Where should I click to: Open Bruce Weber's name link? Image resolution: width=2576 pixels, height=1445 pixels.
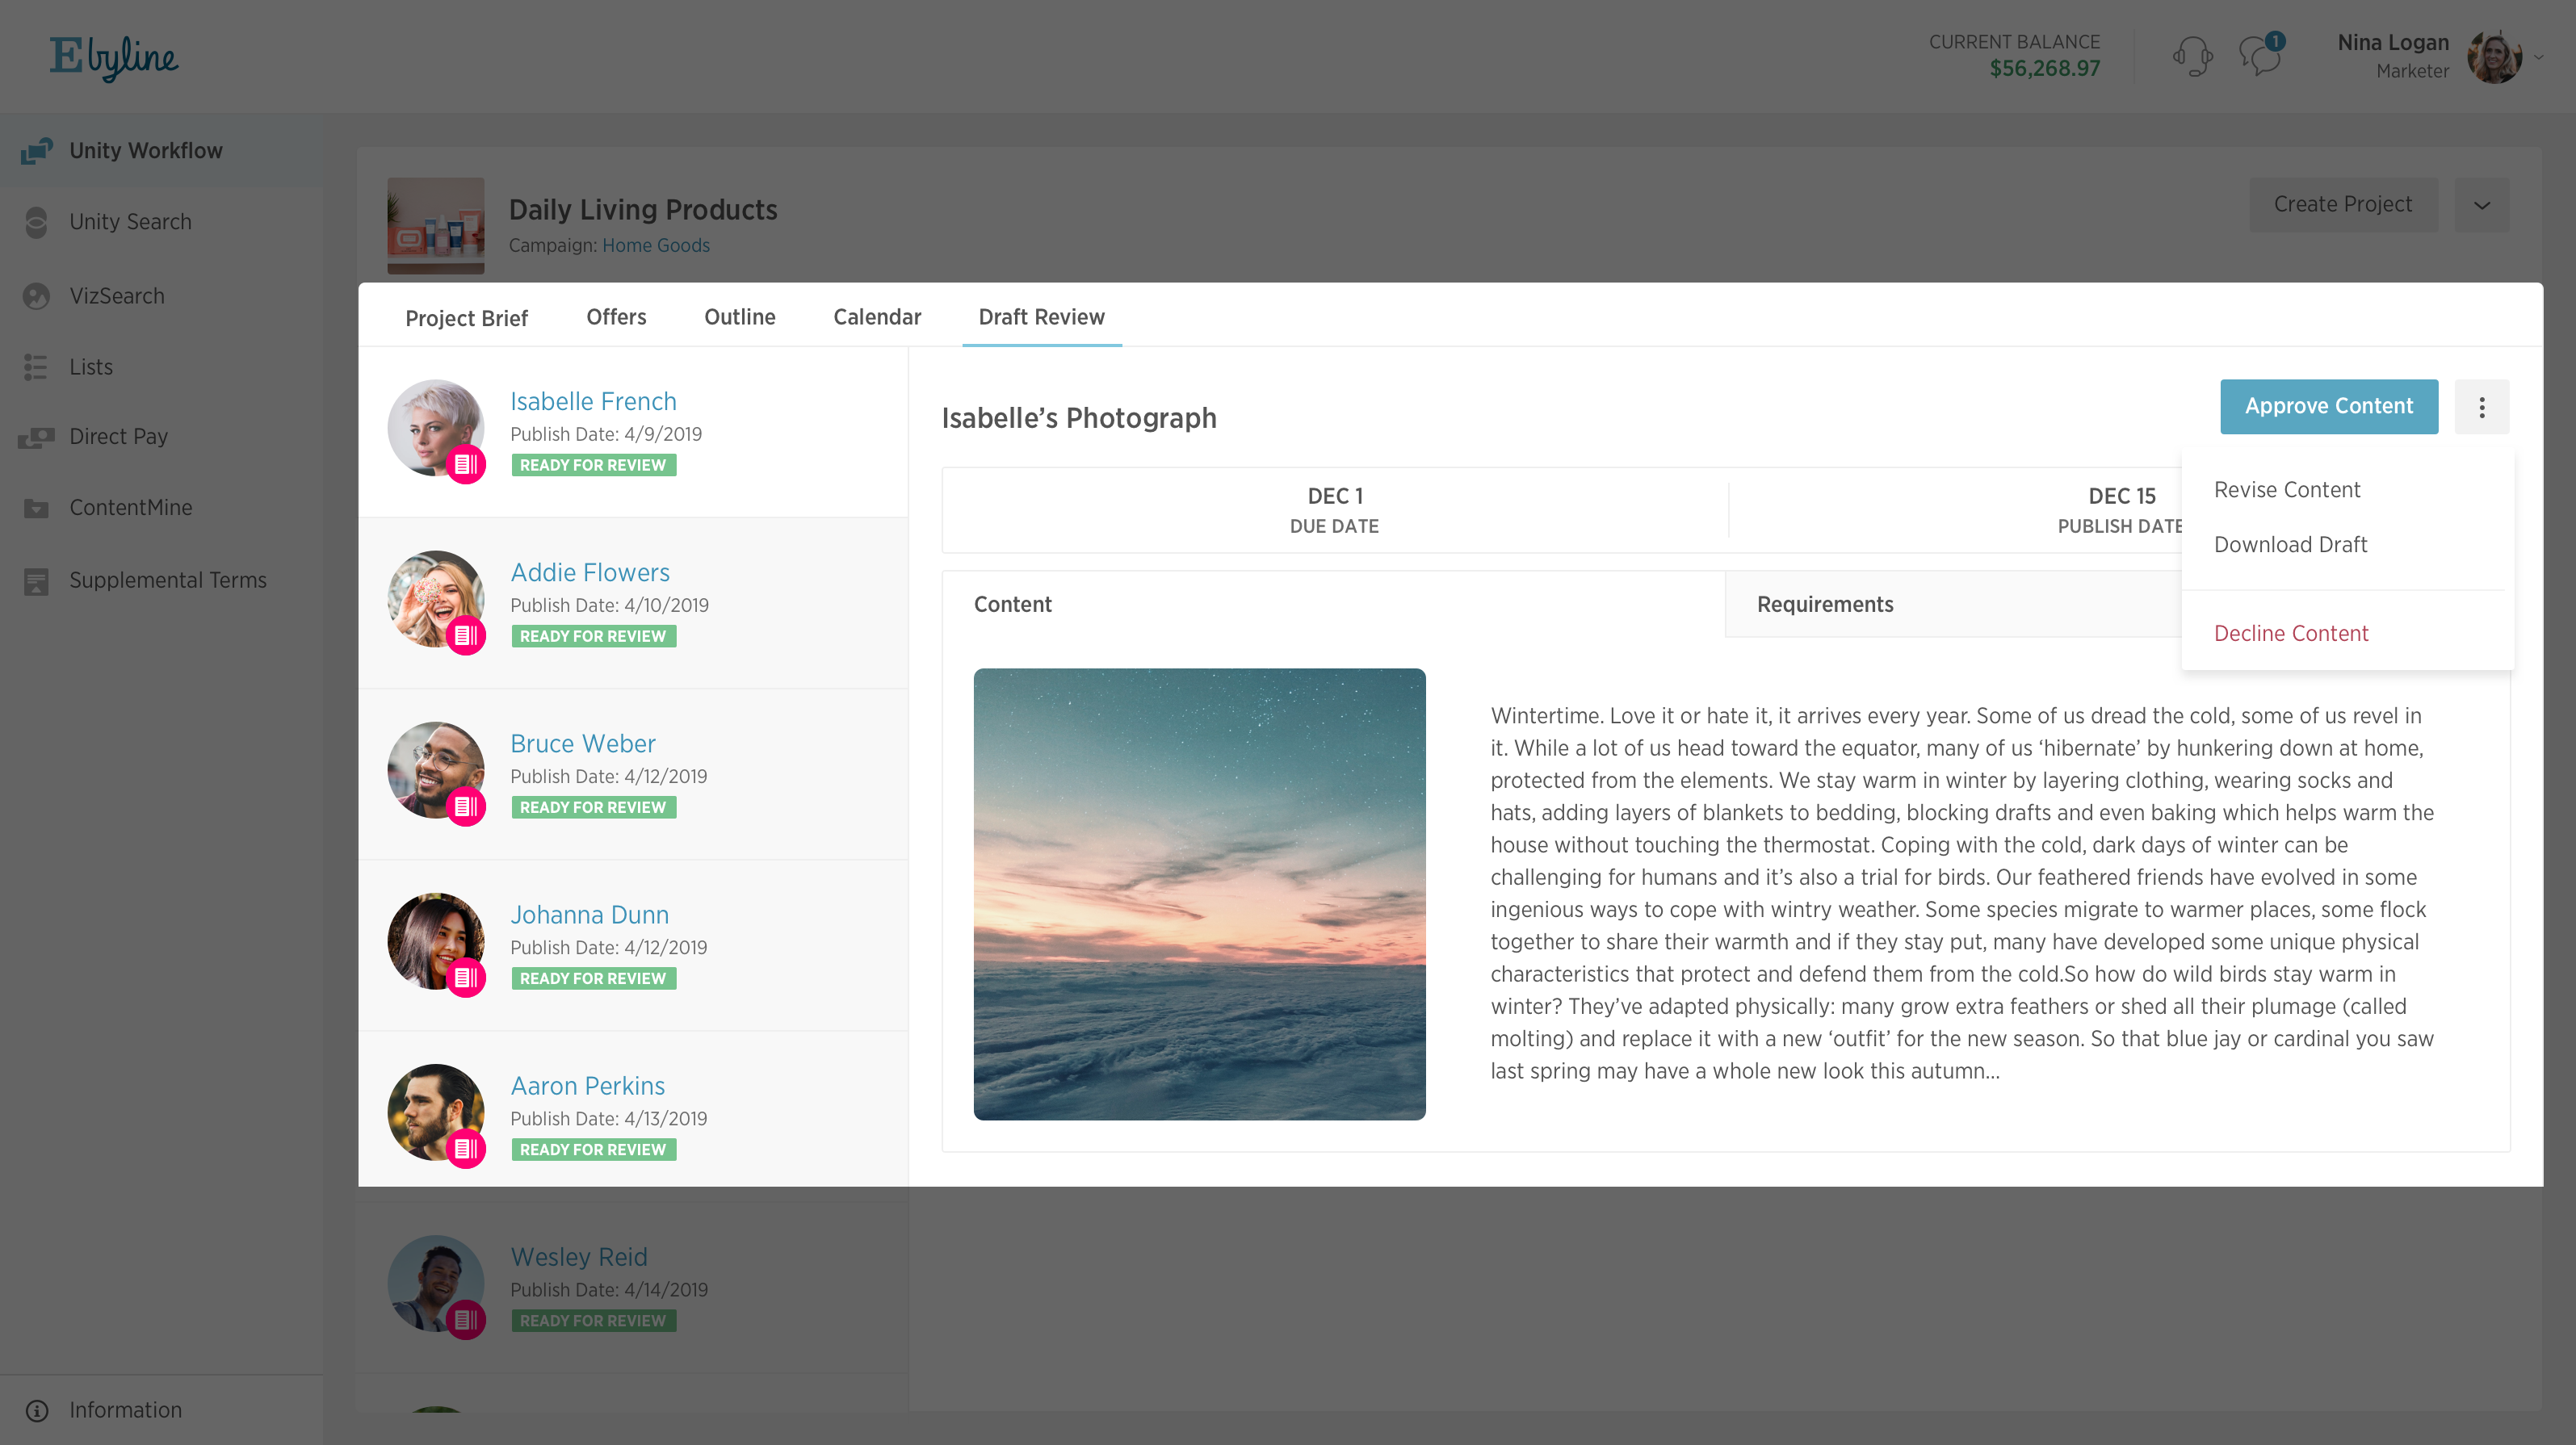(583, 743)
